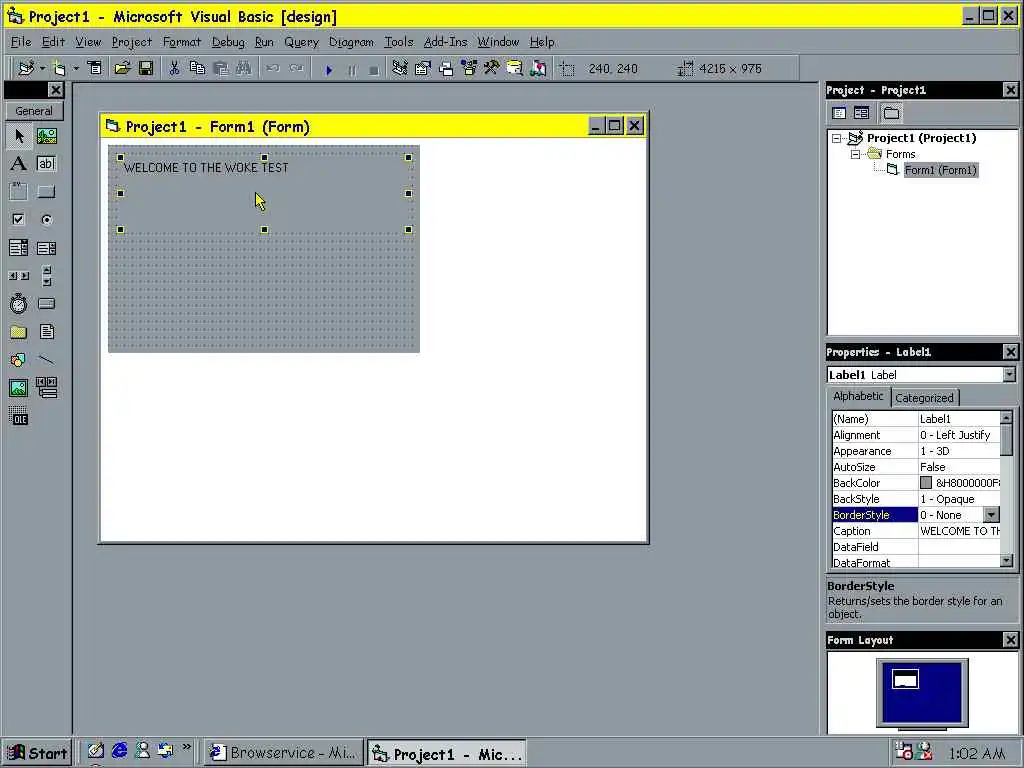The image size is (1024, 768).
Task: Click the Properties list scroll-down arrow
Action: (1006, 560)
